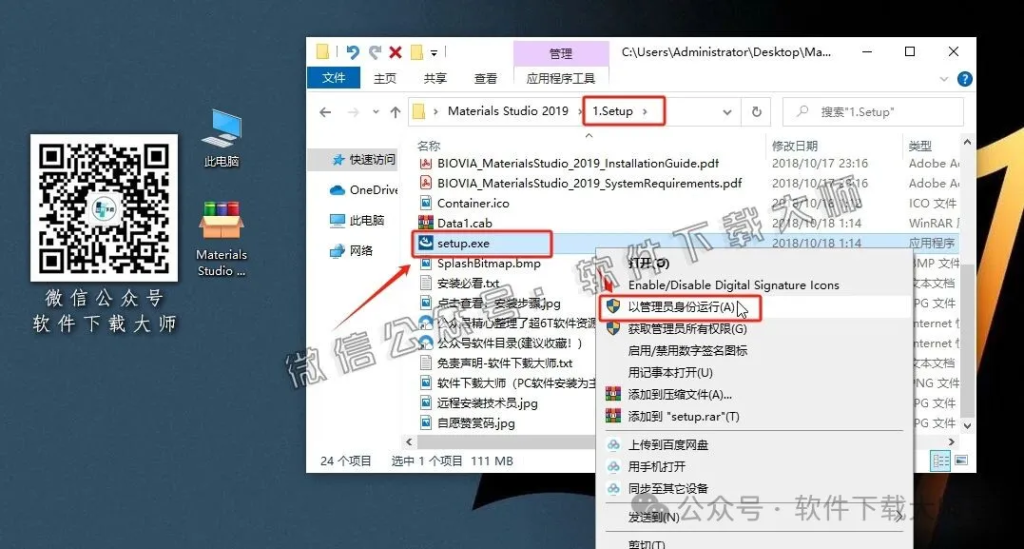
Task: Choose 获取管理员所有权限(G)
Action: point(687,328)
